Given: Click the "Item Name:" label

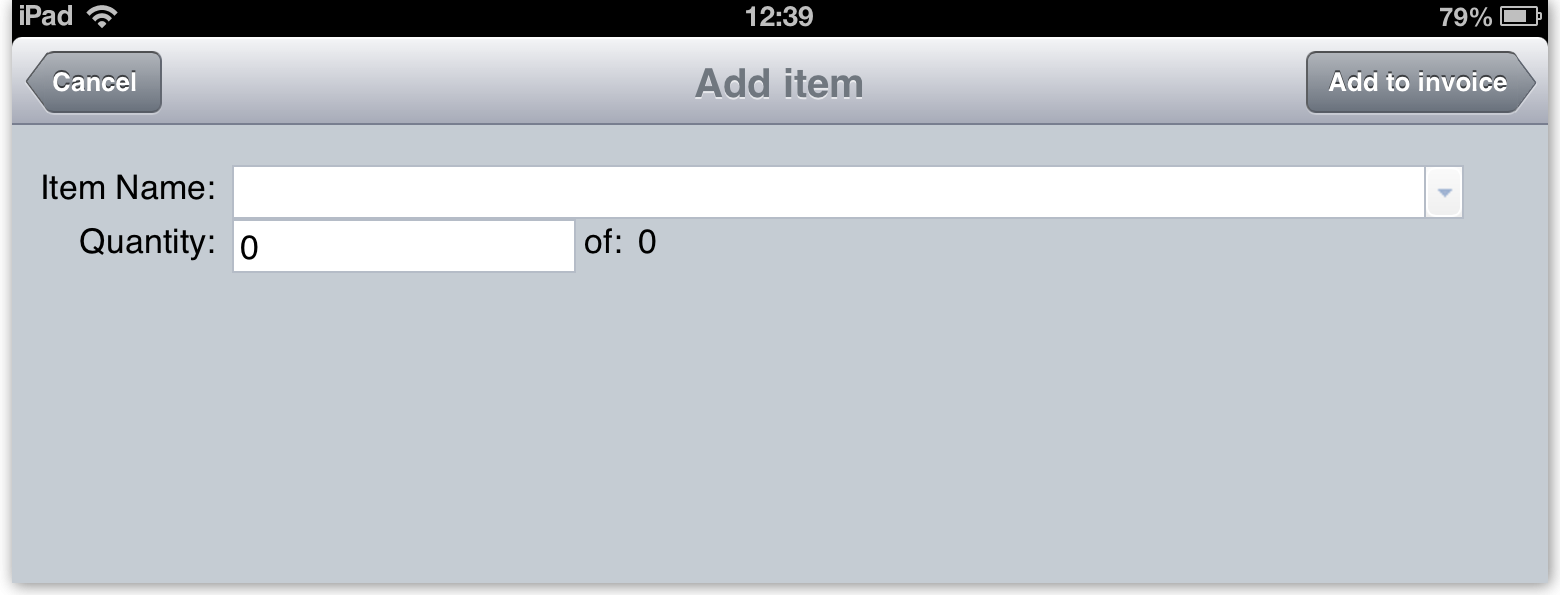Looking at the screenshot, I should pos(128,188).
